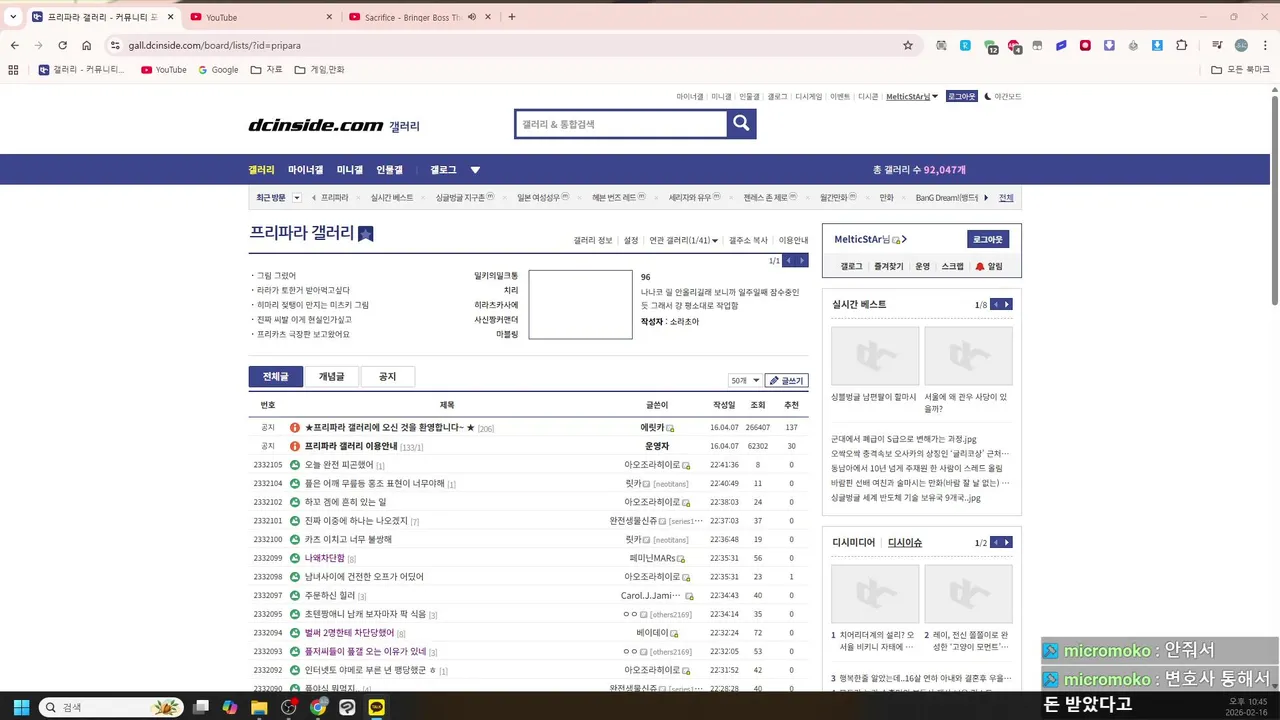The height and width of the screenshot is (720, 1280).
Task: Open post '나애차단함'
Action: point(324,558)
